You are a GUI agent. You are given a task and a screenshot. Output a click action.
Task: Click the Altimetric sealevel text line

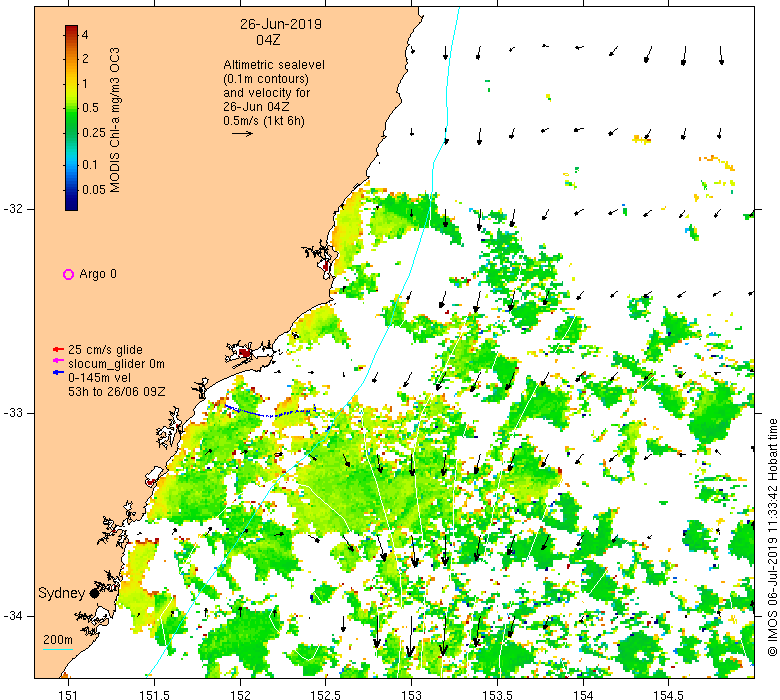(274, 65)
